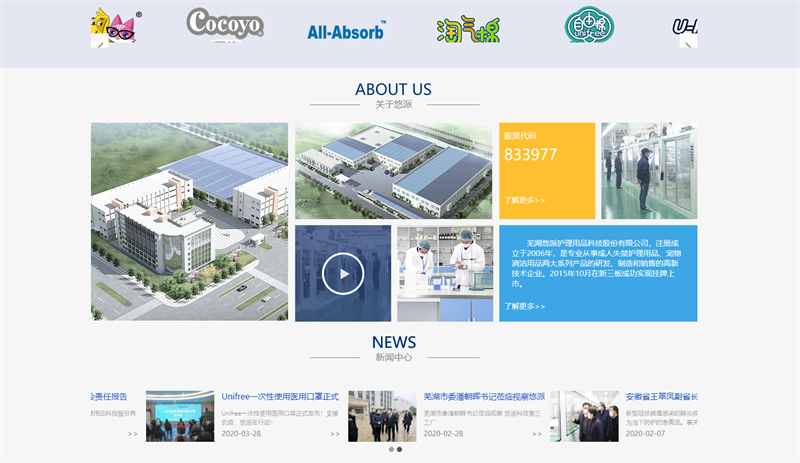Click the Cocoyo brand logo
The image size is (800, 463).
coord(225,25)
